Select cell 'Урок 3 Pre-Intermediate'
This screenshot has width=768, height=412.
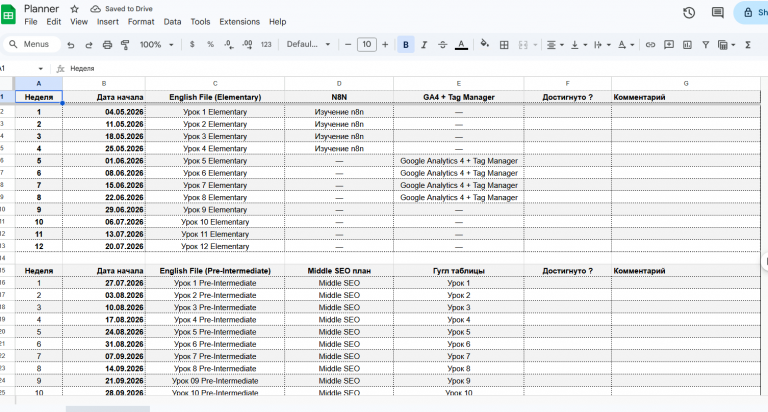(215, 307)
